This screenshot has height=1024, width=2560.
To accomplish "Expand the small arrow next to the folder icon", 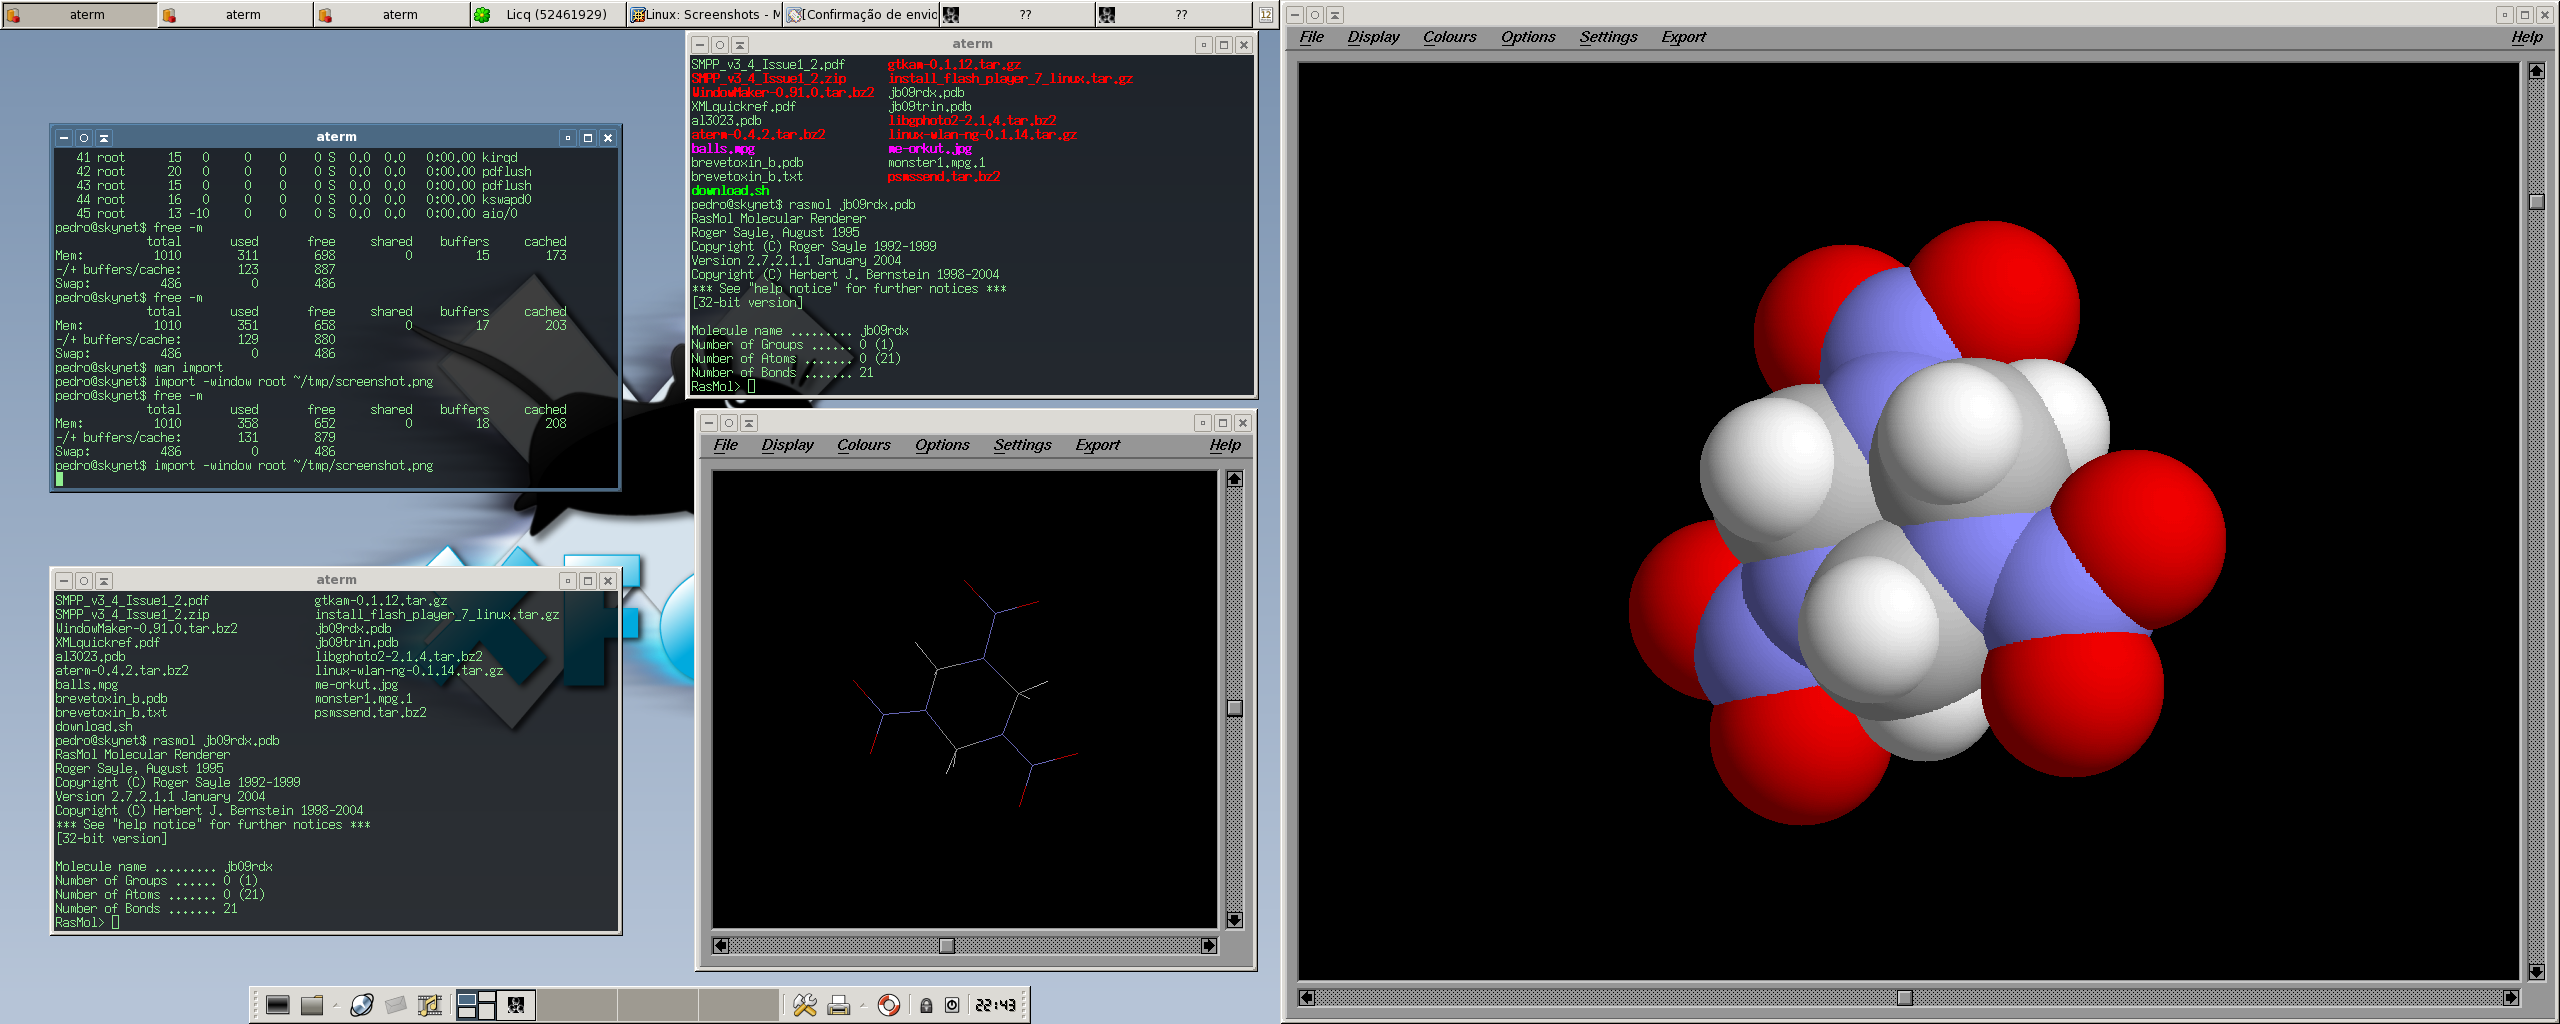I will (x=337, y=1005).
